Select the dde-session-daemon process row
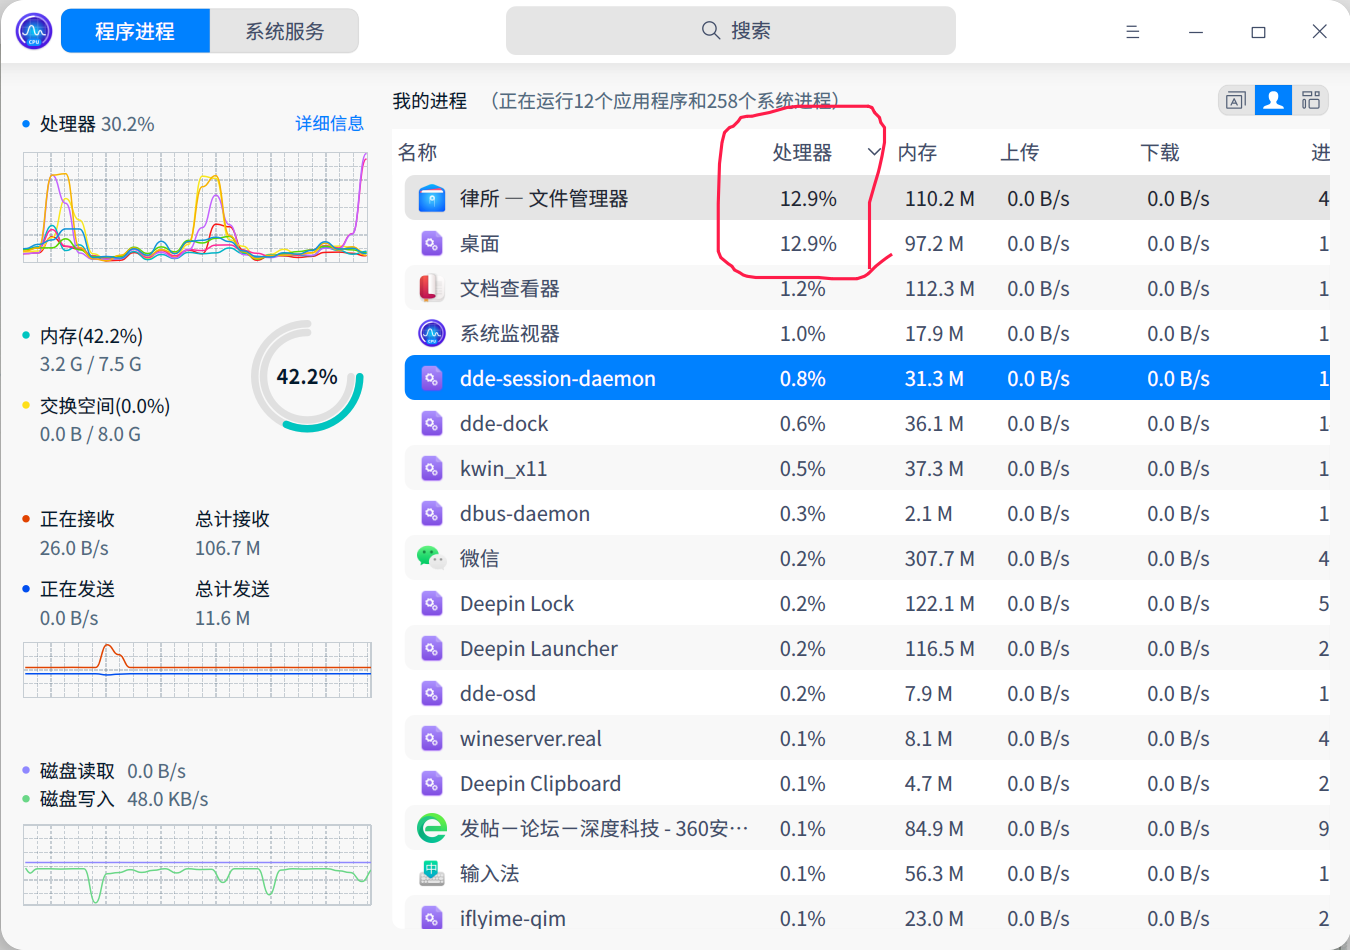The width and height of the screenshot is (1350, 950). coord(867,378)
